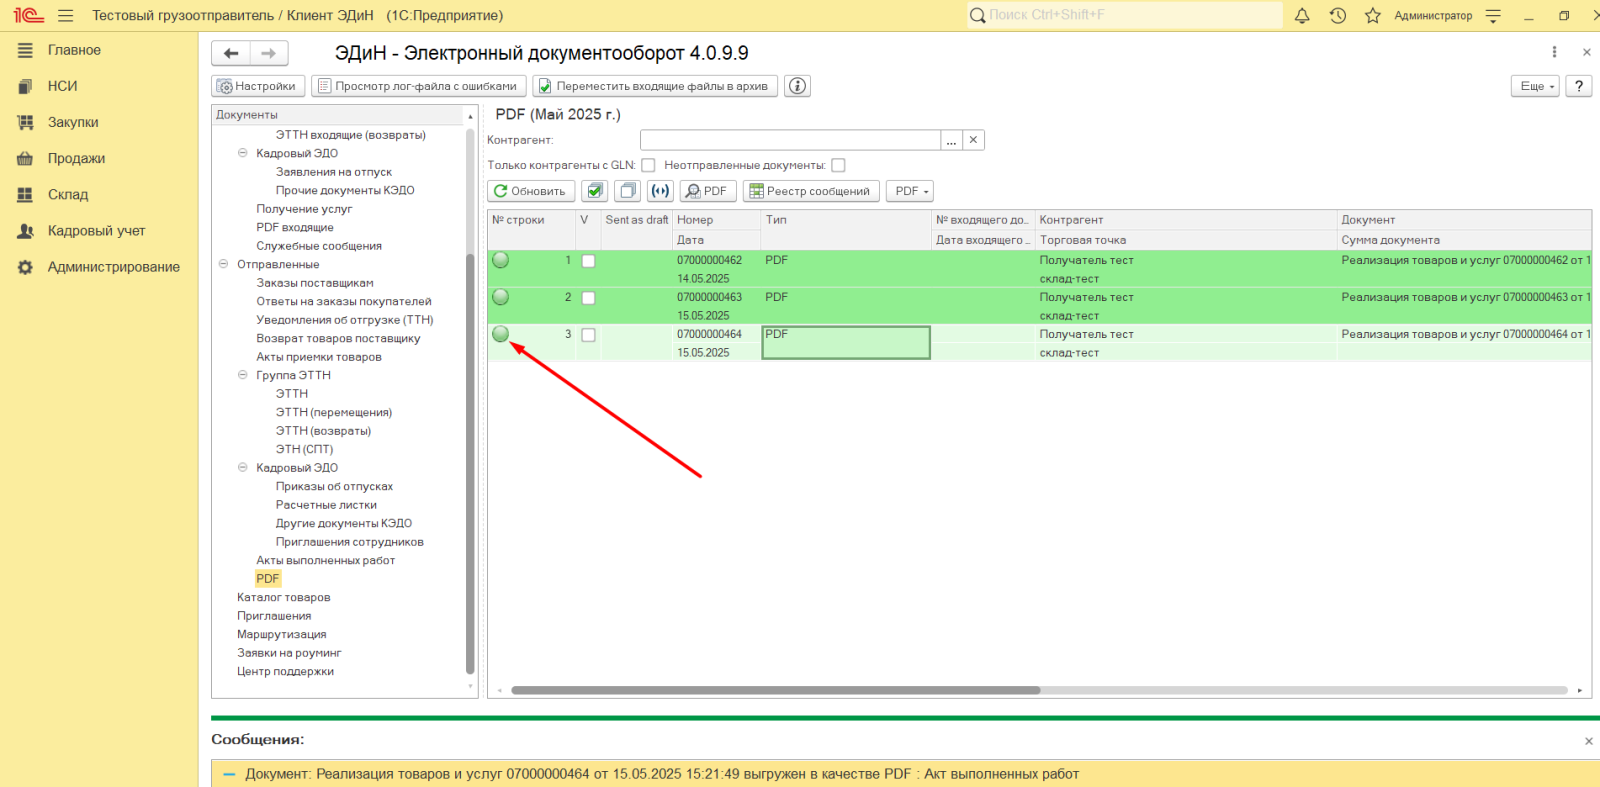This screenshot has width=1600, height=787.
Task: Check the row 1 document checkbox
Action: [588, 261]
